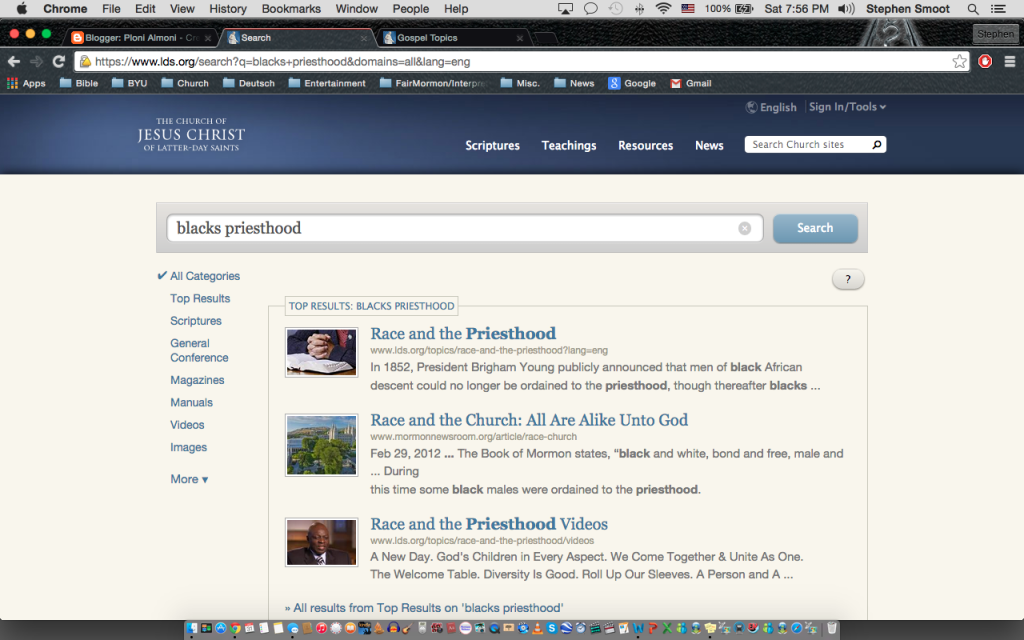This screenshot has height=640, width=1024.
Task: Open the Apps shortcut in bookmarks bar
Action: (x=26, y=83)
